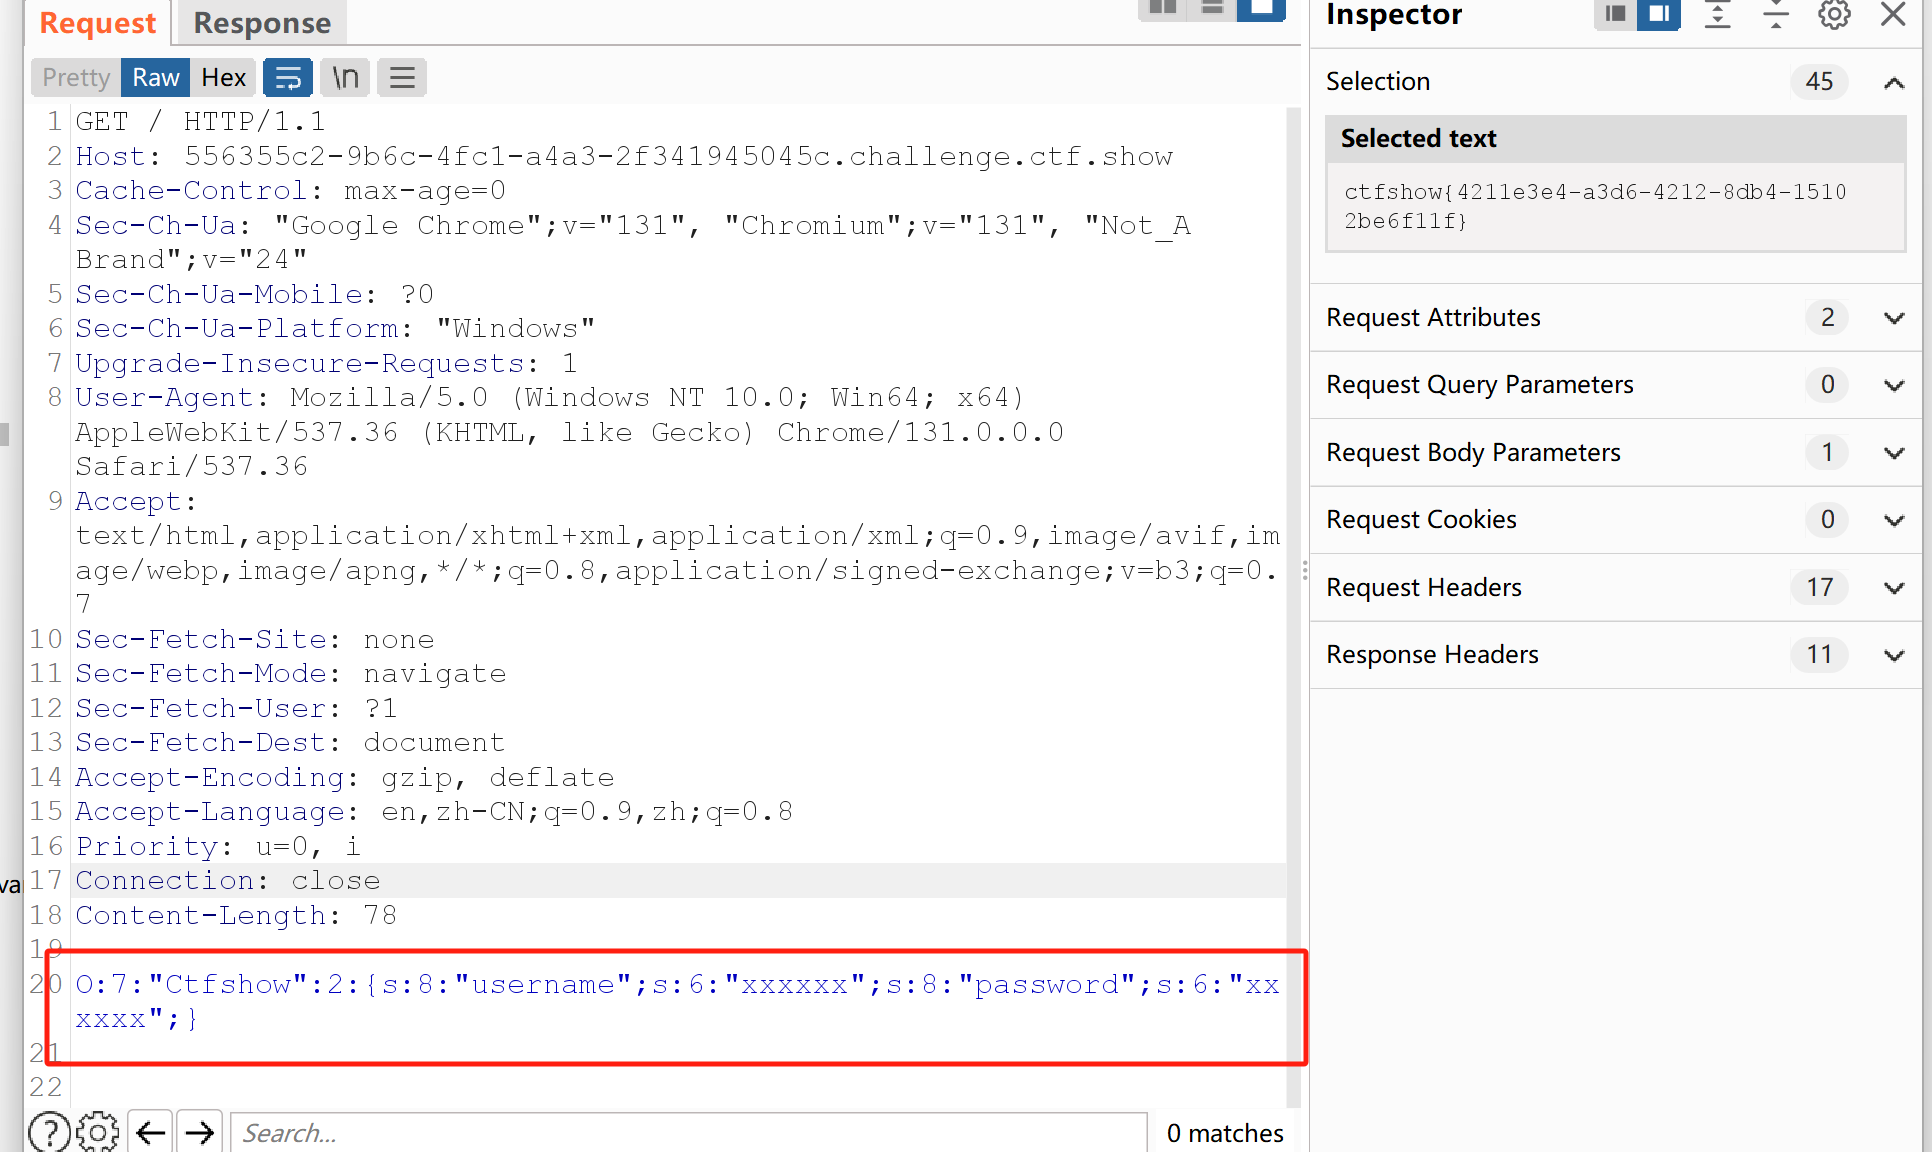Click the search settings gear icon
This screenshot has height=1152, width=1932.
(97, 1132)
